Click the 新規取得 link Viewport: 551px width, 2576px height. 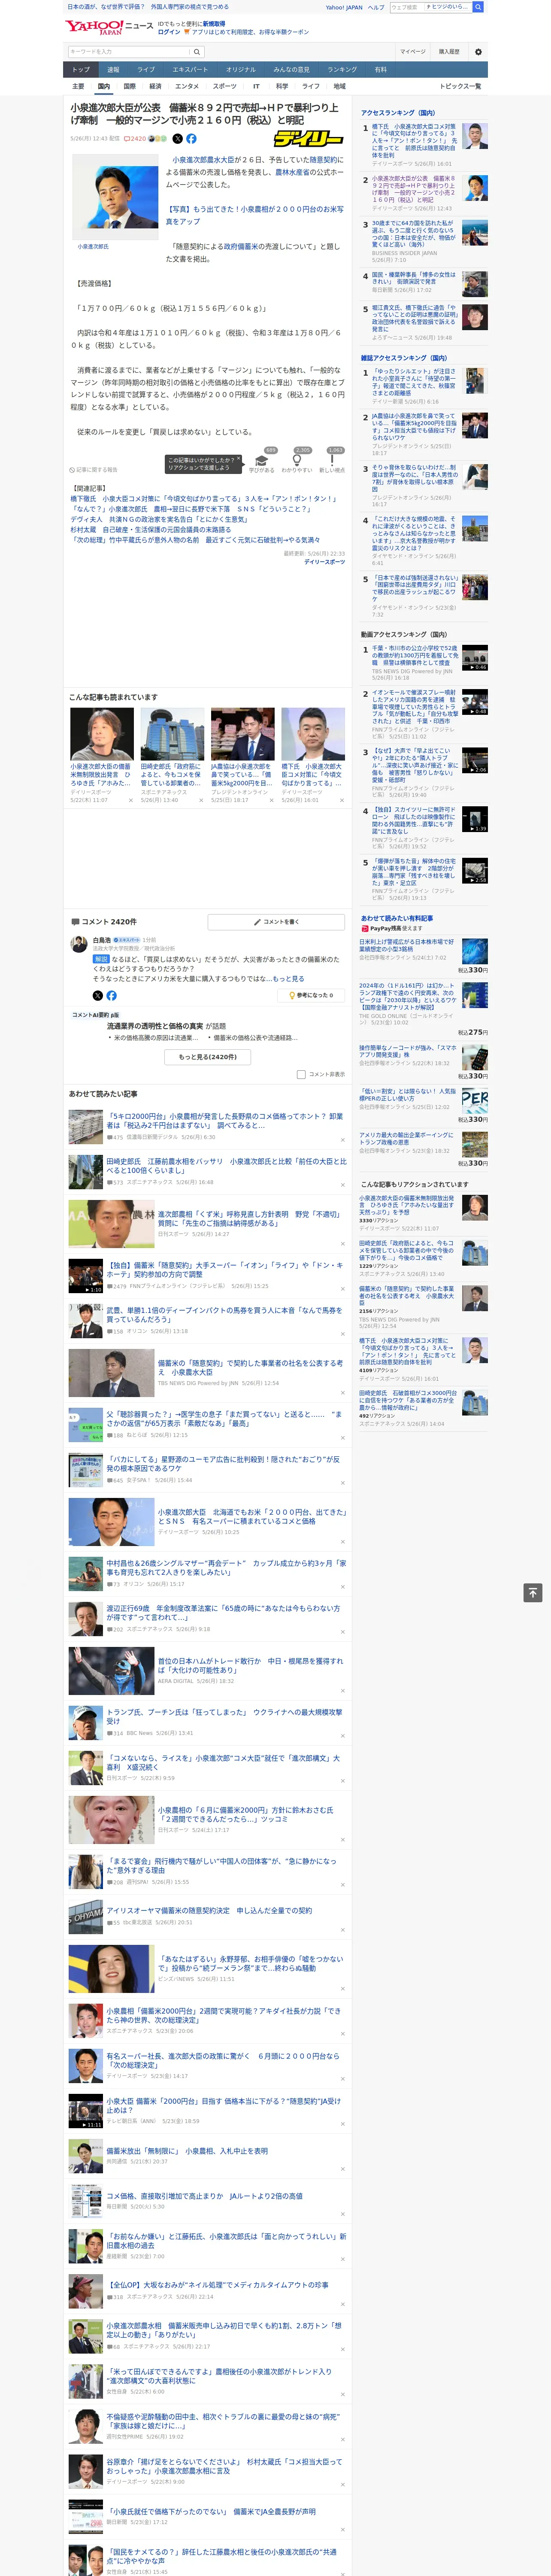point(214,23)
